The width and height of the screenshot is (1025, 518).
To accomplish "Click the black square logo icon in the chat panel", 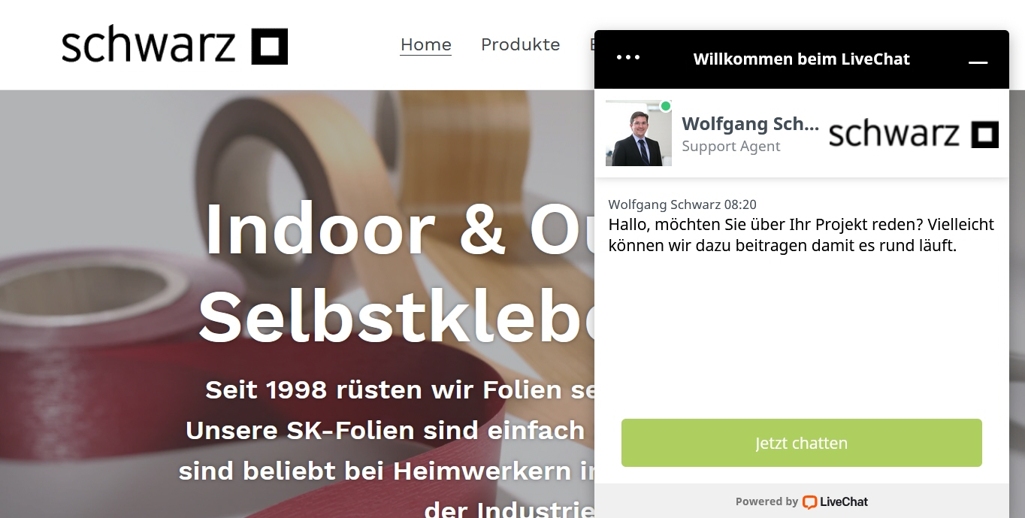I will pyautogui.click(x=984, y=134).
